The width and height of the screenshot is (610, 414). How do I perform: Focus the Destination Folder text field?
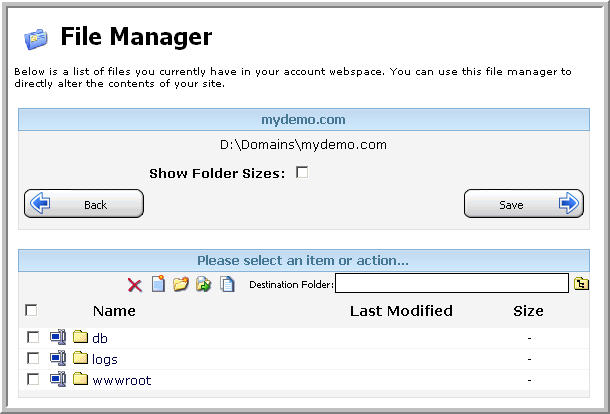452,283
